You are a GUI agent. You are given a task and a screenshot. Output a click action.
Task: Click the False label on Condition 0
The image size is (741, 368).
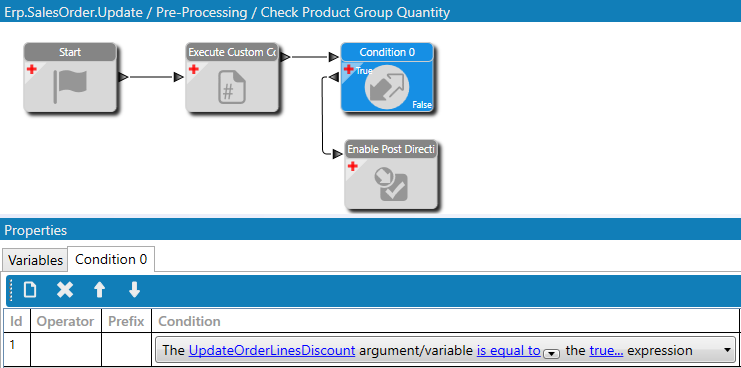[x=422, y=105]
